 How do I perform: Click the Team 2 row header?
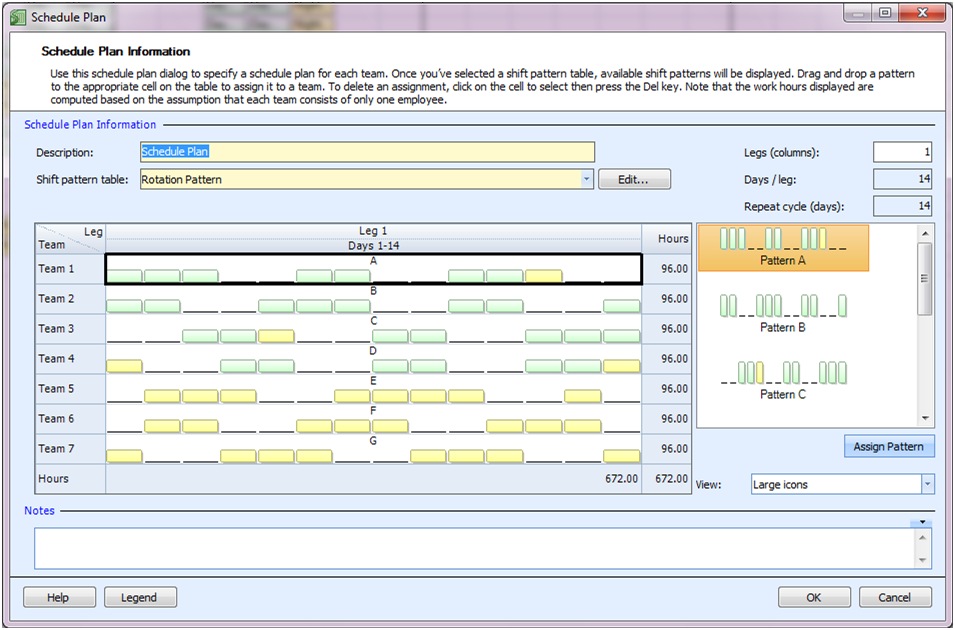coord(70,299)
